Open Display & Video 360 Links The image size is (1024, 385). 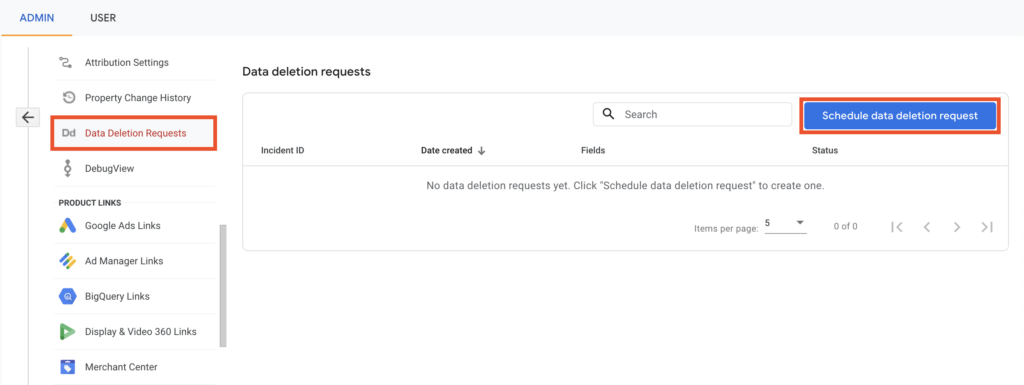[140, 331]
